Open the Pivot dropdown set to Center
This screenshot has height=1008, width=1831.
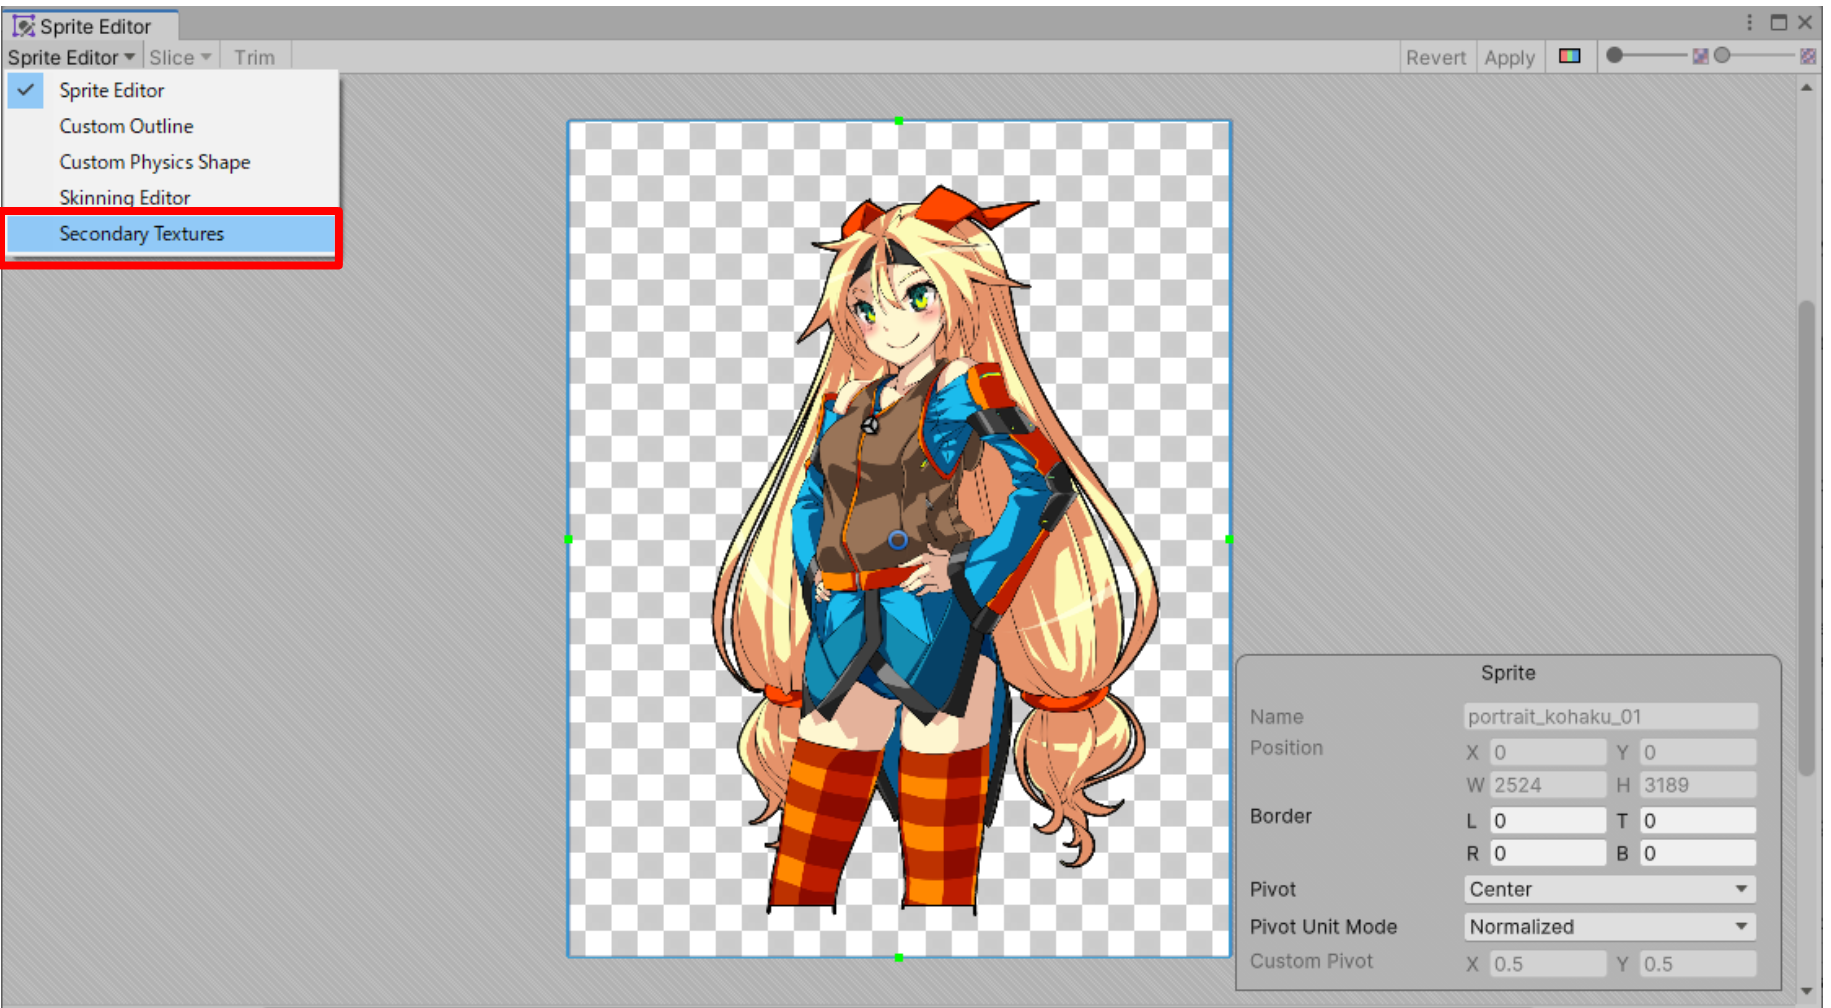(1609, 889)
